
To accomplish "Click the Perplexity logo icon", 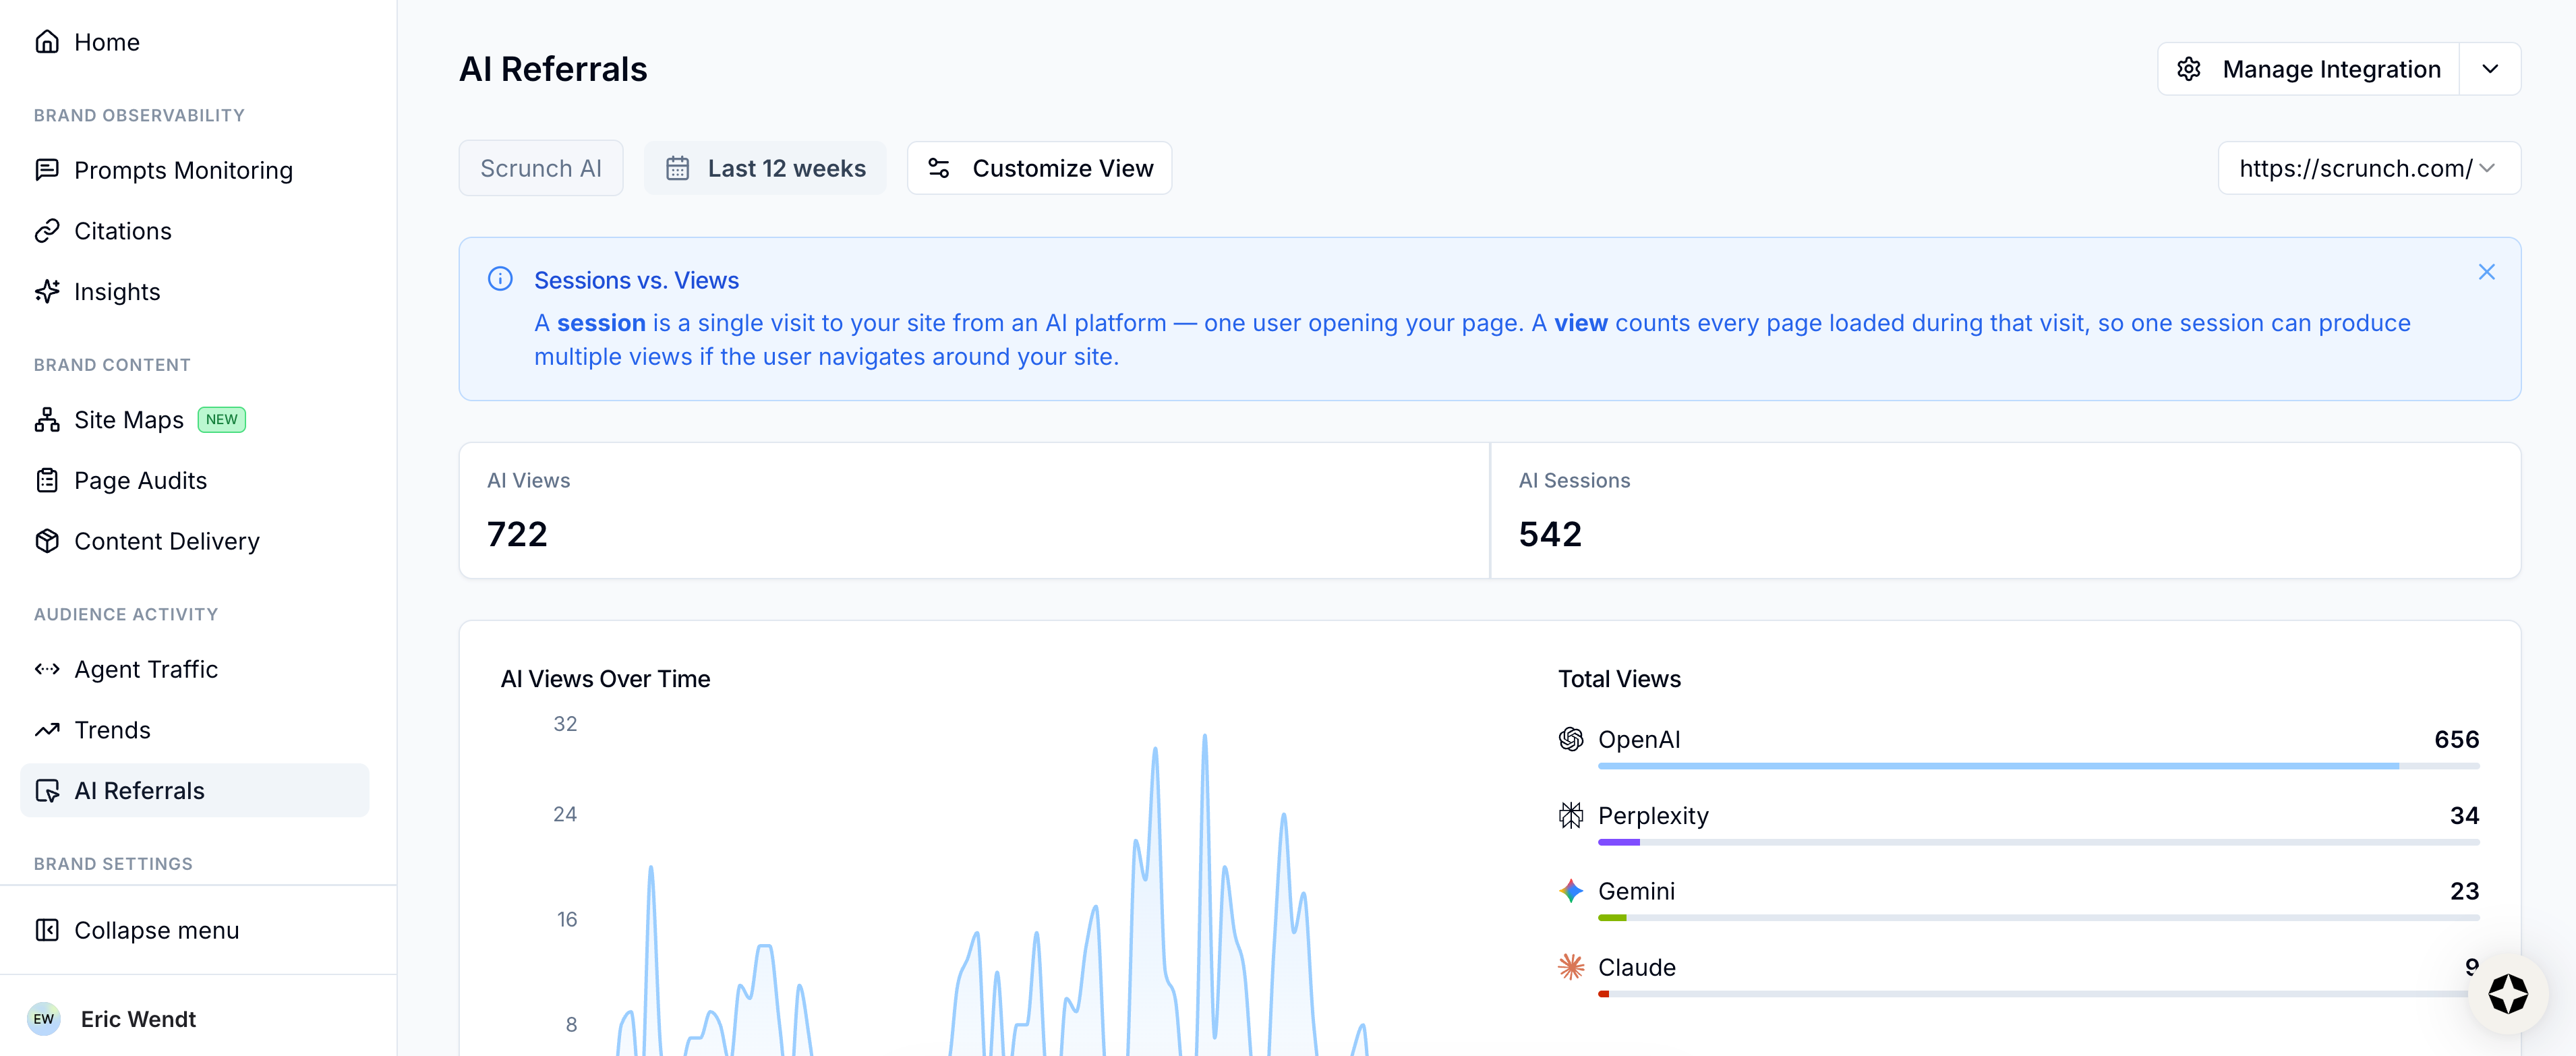I will coord(1571,815).
